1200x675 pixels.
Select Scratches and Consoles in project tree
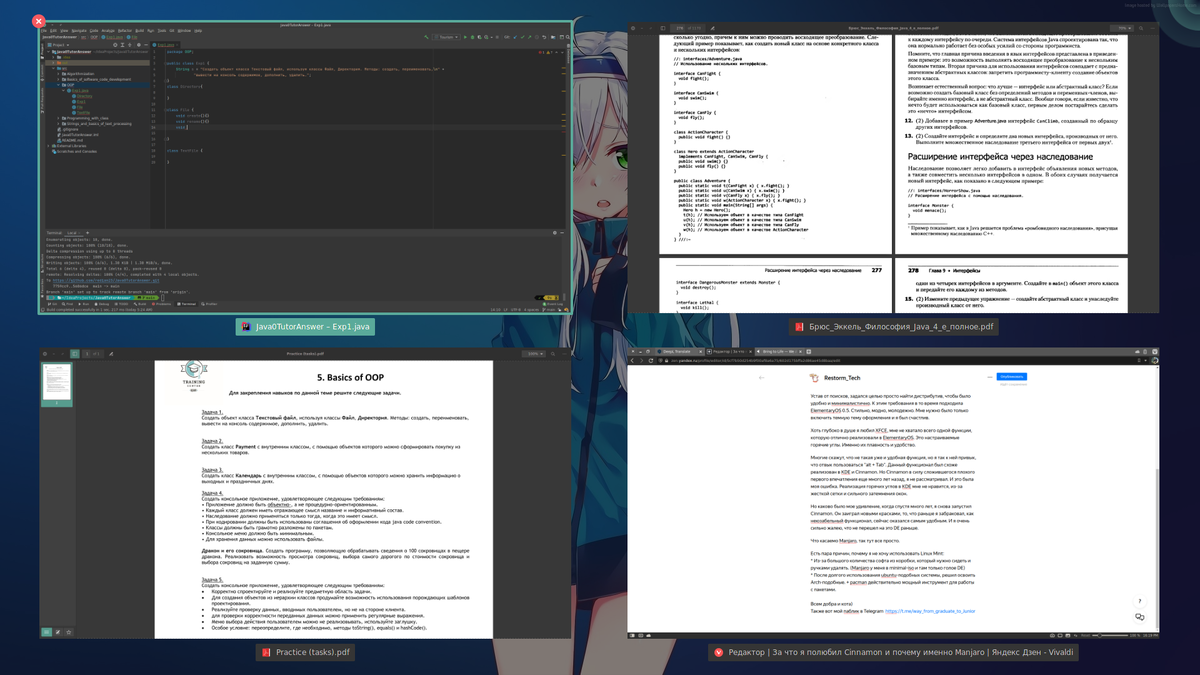click(x=75, y=151)
